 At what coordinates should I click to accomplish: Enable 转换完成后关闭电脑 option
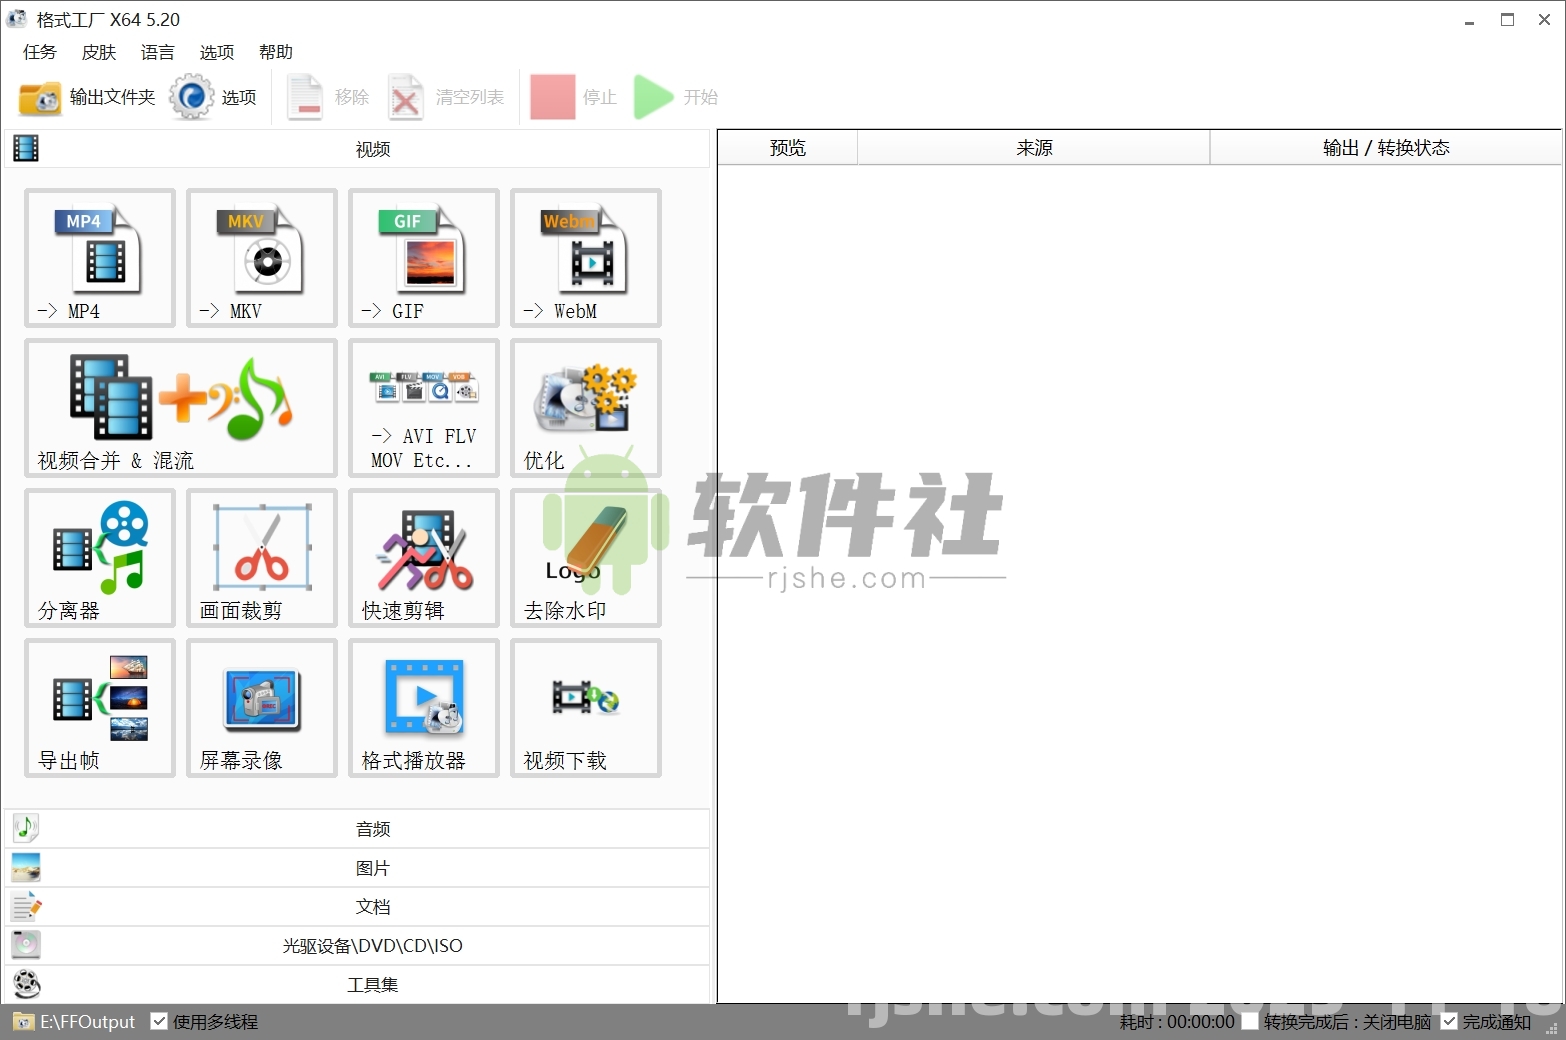[1250, 1021]
